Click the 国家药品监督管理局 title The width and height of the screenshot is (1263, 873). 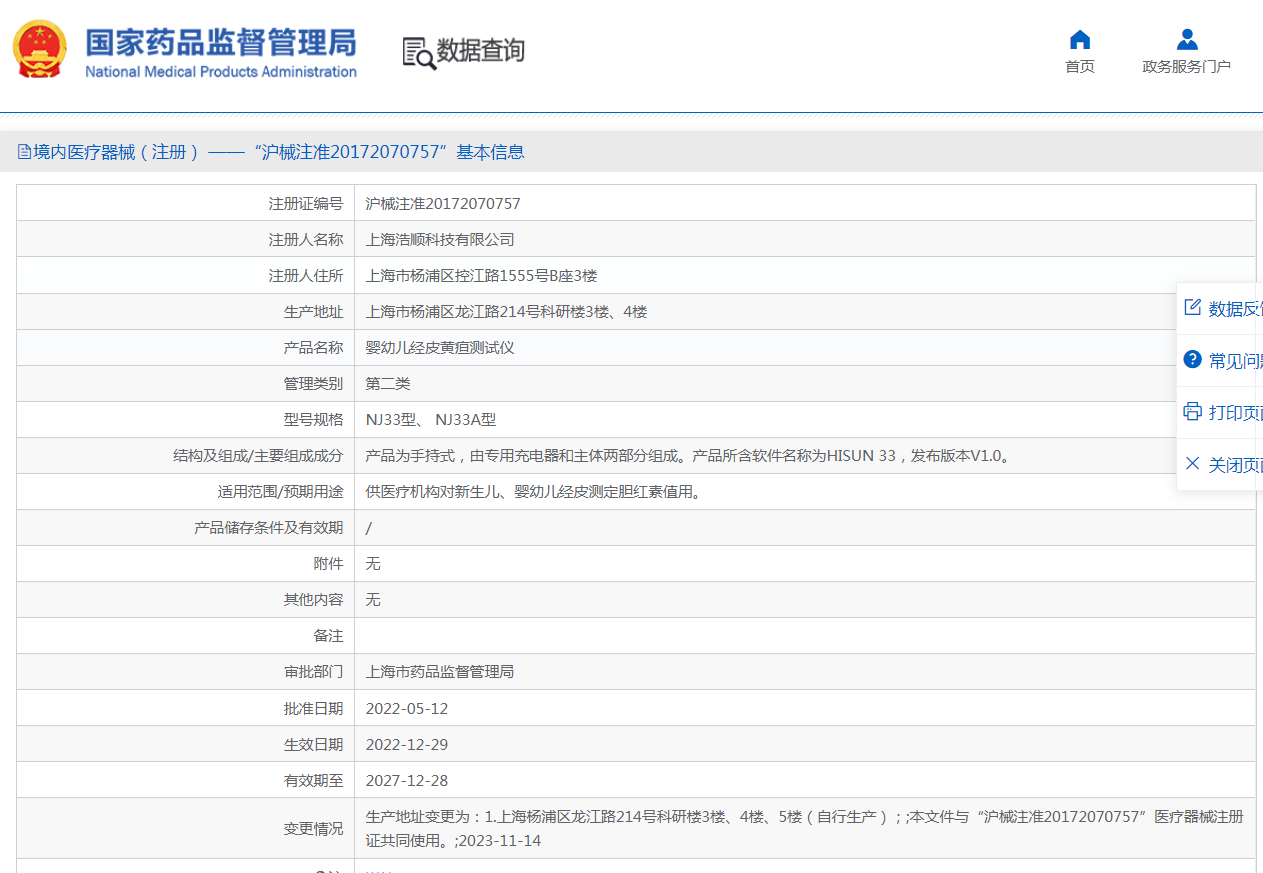click(220, 43)
